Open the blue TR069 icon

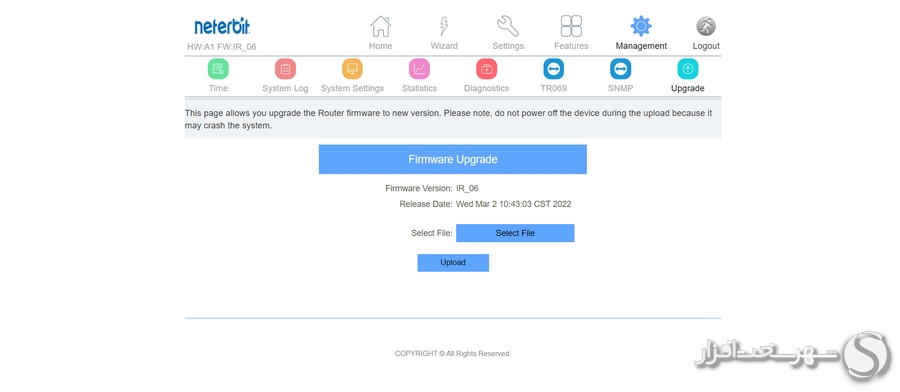coord(553,69)
